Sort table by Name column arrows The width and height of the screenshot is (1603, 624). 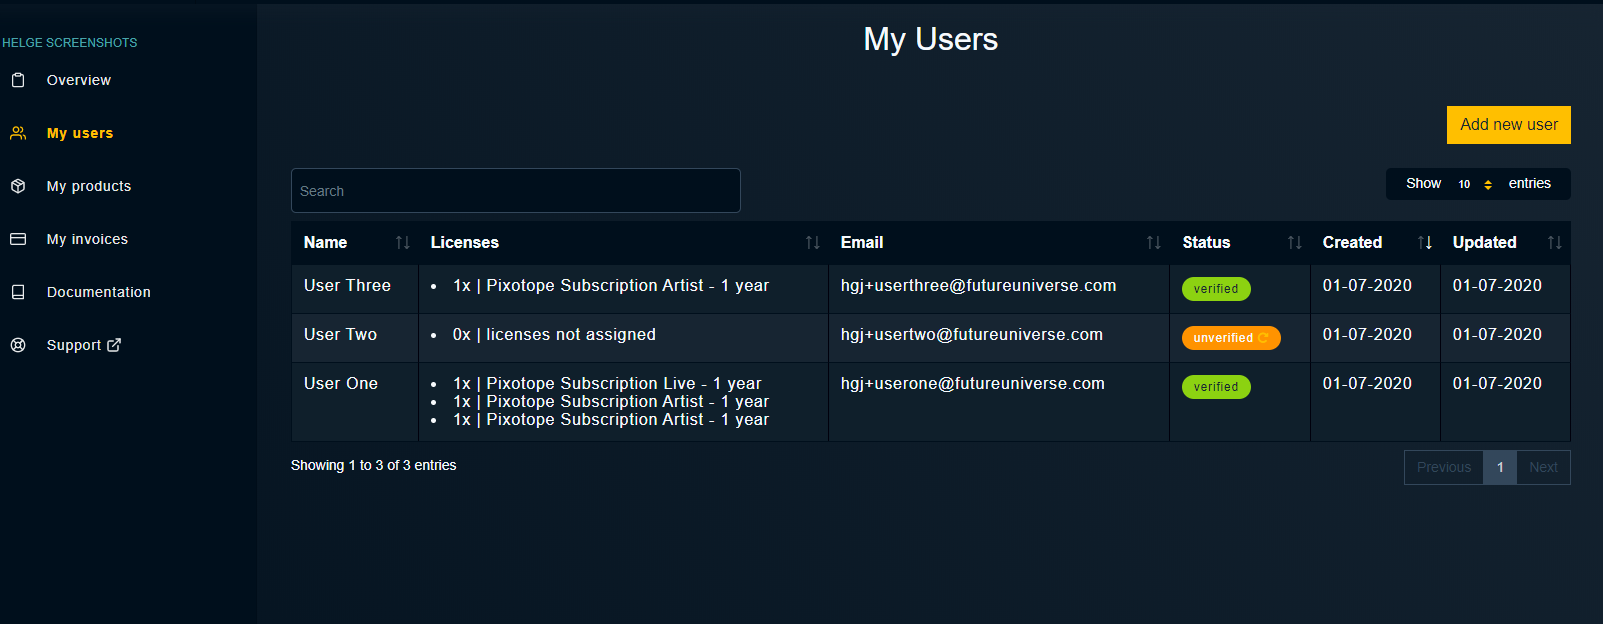(403, 243)
